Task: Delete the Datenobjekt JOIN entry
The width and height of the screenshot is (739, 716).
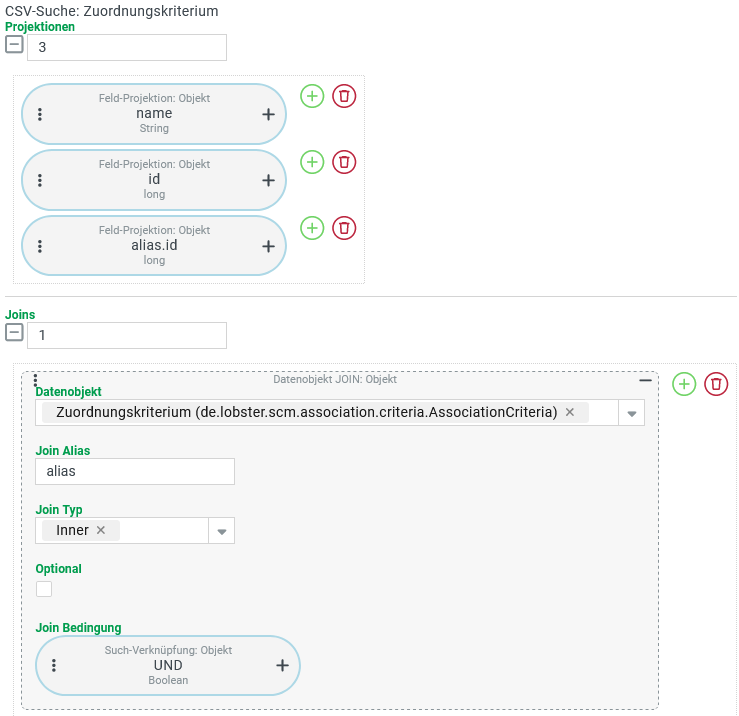Action: 716,384
